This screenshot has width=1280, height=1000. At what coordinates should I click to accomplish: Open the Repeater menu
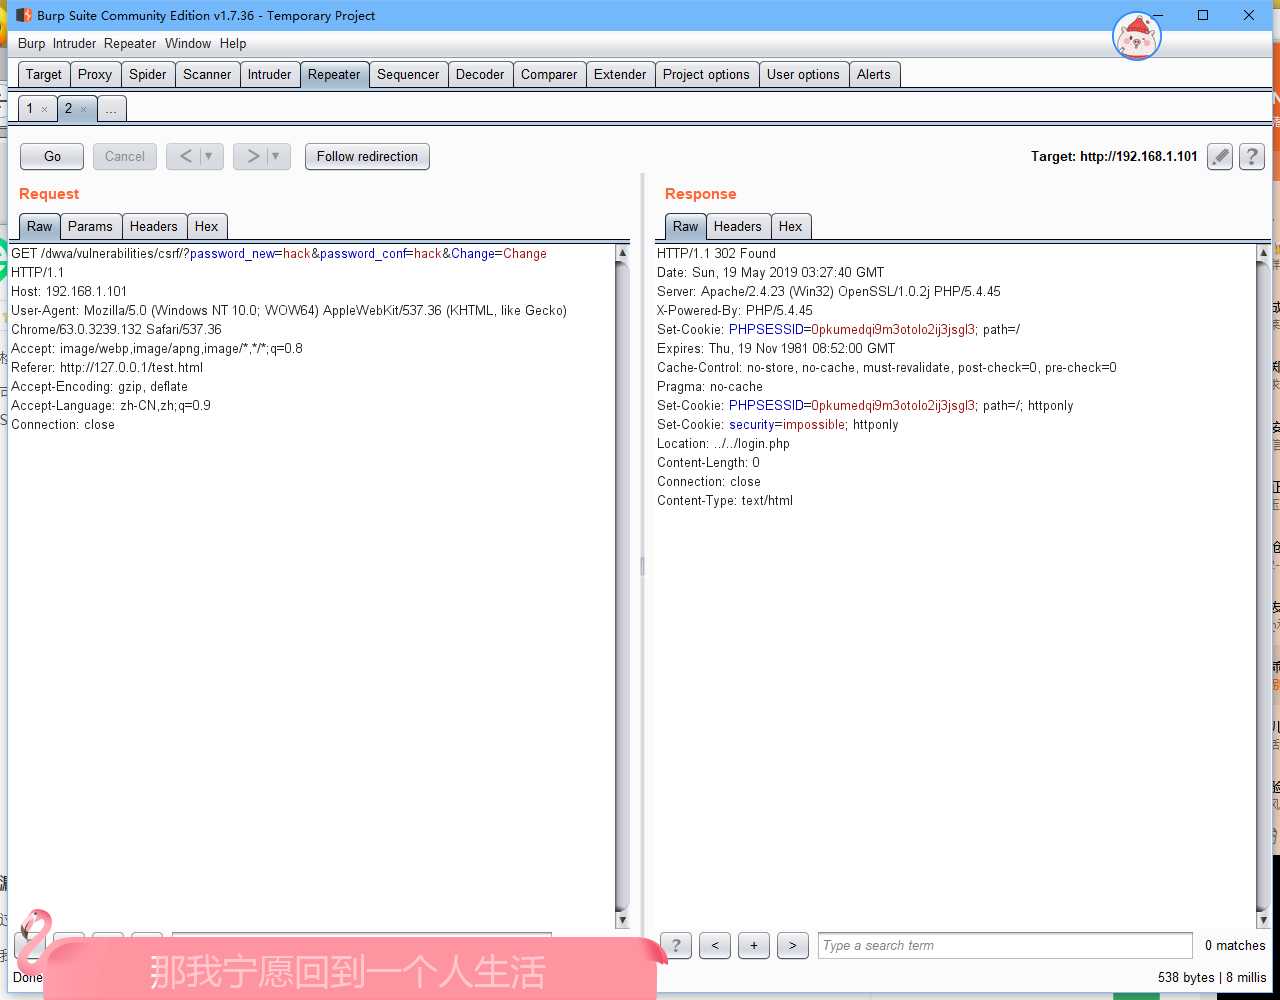130,43
